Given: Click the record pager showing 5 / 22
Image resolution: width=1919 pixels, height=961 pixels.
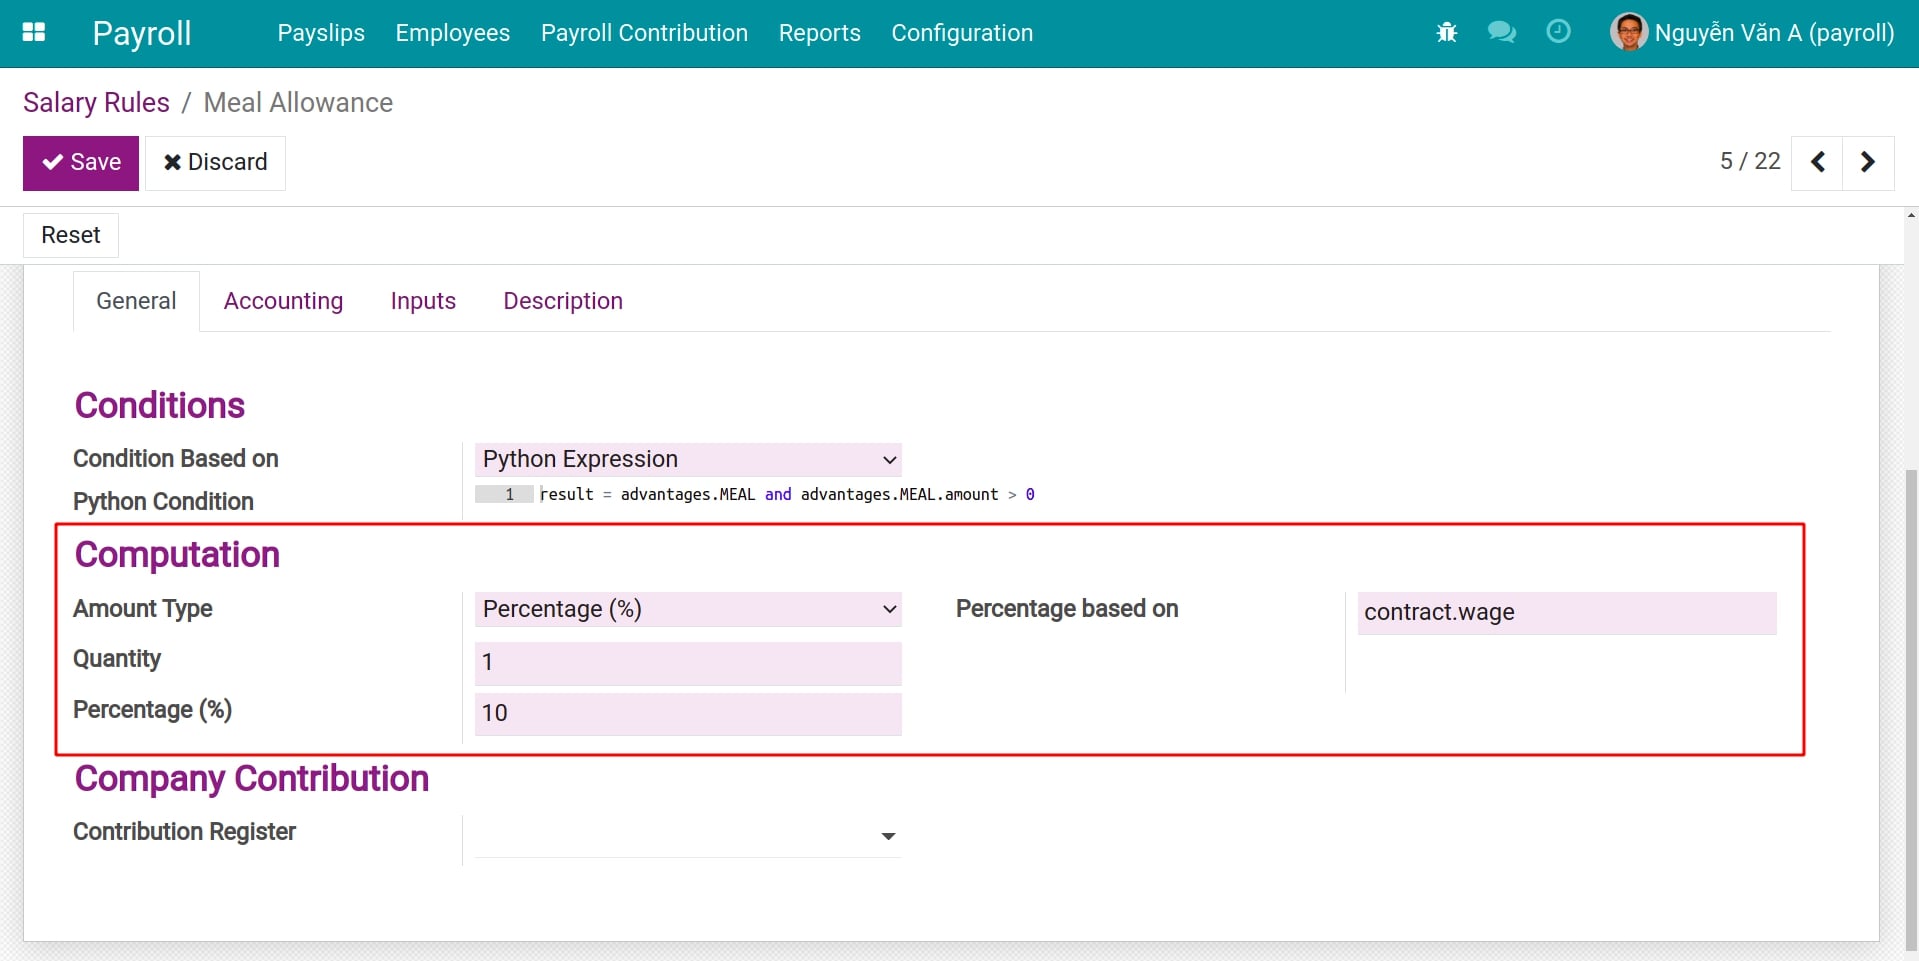Looking at the screenshot, I should (1749, 161).
